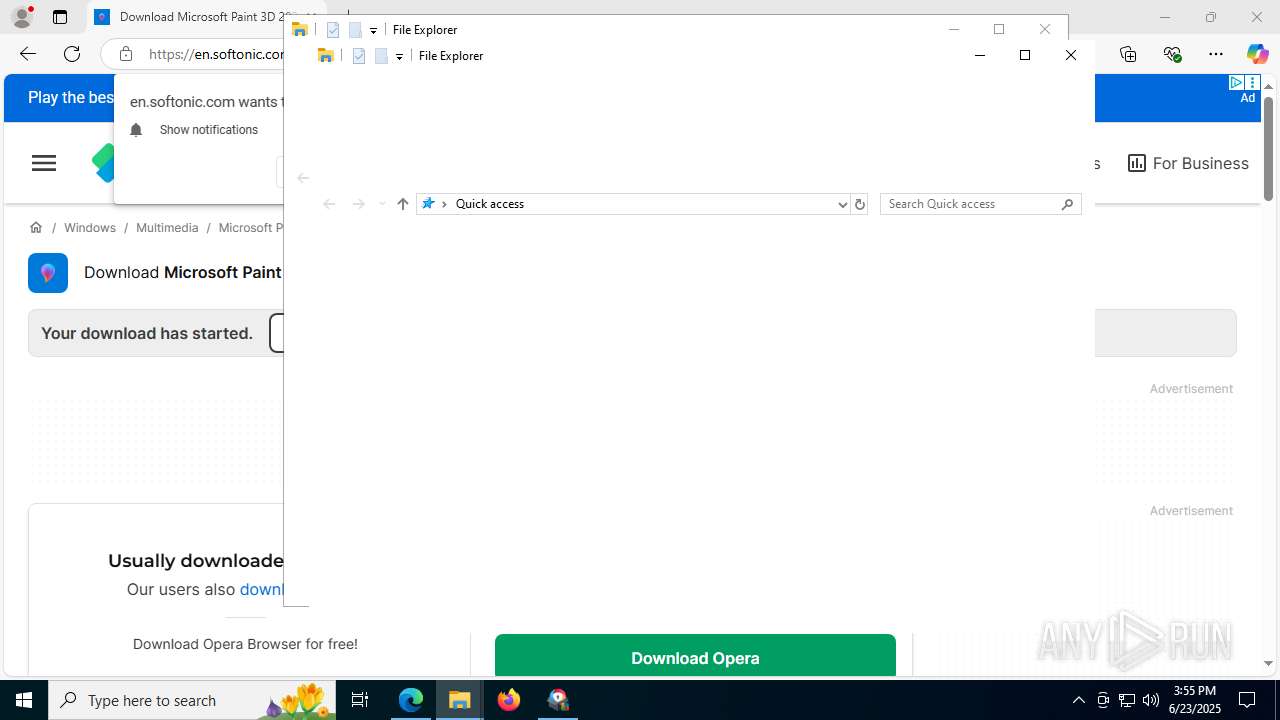Refresh Quick access in File Explorer
Screen dimensions: 1280x720
click(859, 204)
